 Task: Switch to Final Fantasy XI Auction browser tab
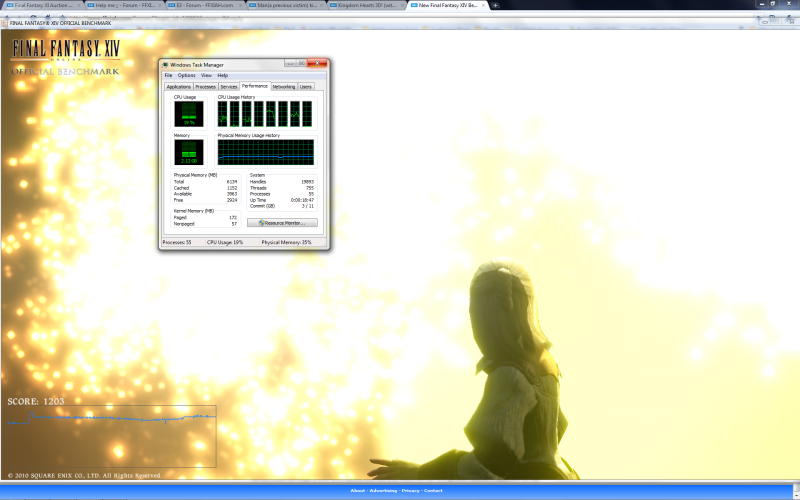pyautogui.click(x=41, y=5)
